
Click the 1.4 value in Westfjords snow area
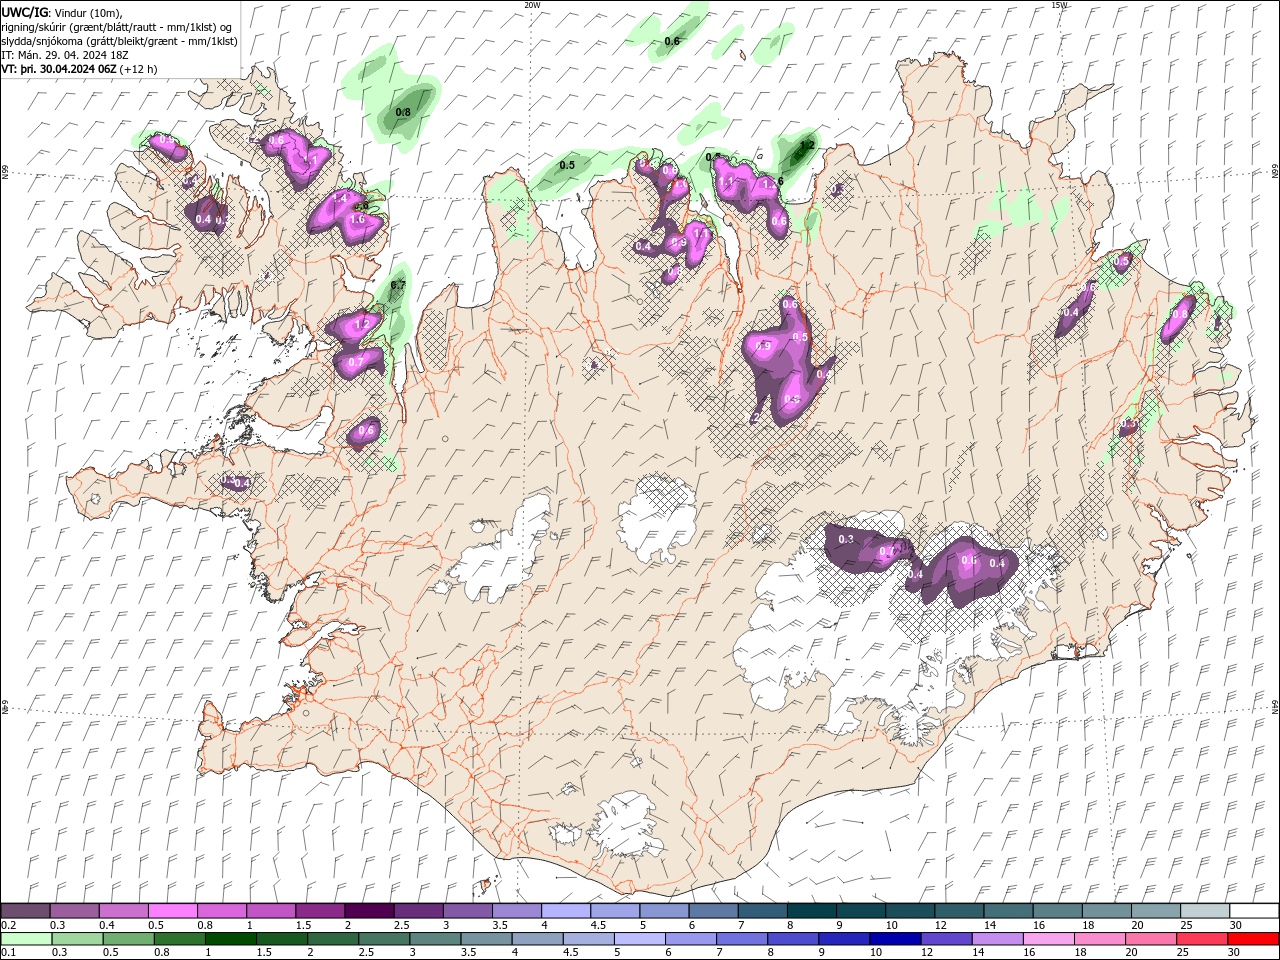click(x=340, y=199)
